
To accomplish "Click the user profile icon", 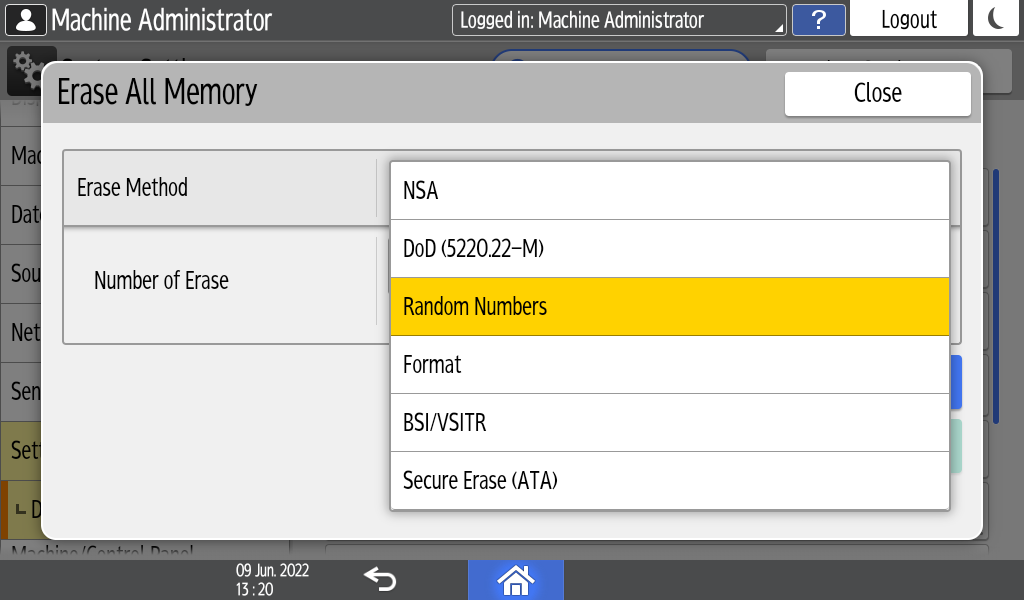I will click(25, 19).
